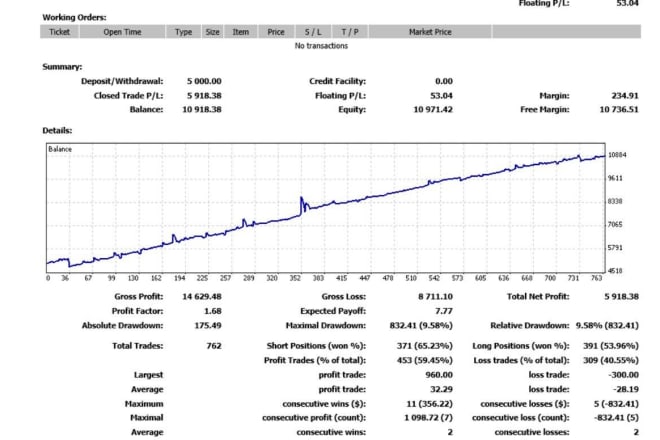Viewport: 660px width, 440px height.
Task: Select the Maximal Drawdown value 832.41 (9.58%)
Action: click(421, 325)
